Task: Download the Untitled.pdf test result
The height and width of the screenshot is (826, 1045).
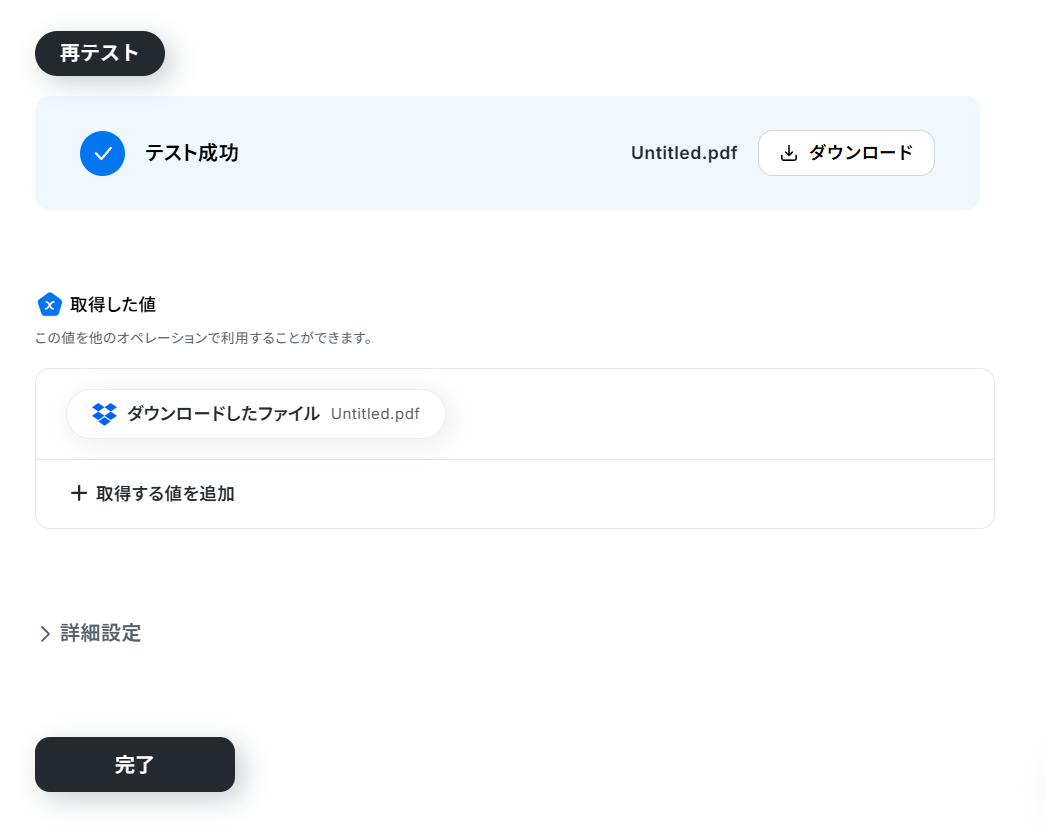Action: click(846, 153)
